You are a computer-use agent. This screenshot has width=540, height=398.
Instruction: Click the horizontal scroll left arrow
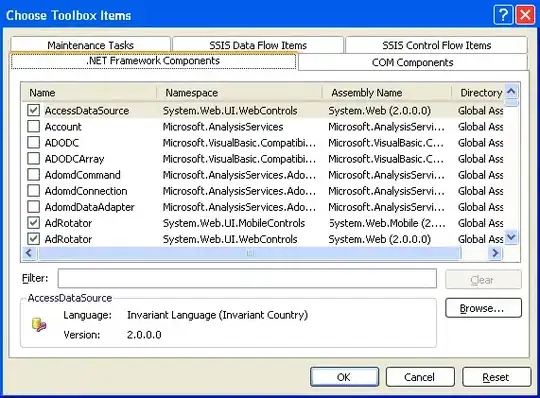tap(29, 253)
